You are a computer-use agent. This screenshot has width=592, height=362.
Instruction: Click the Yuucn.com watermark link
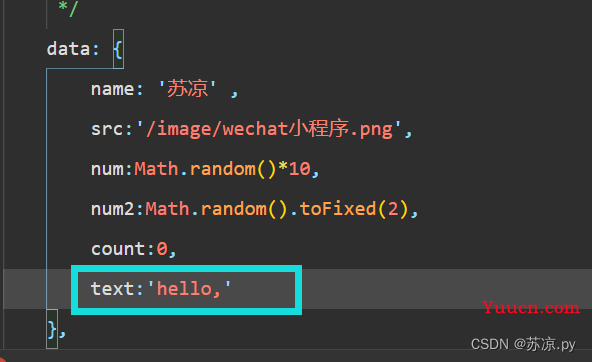[531, 308]
